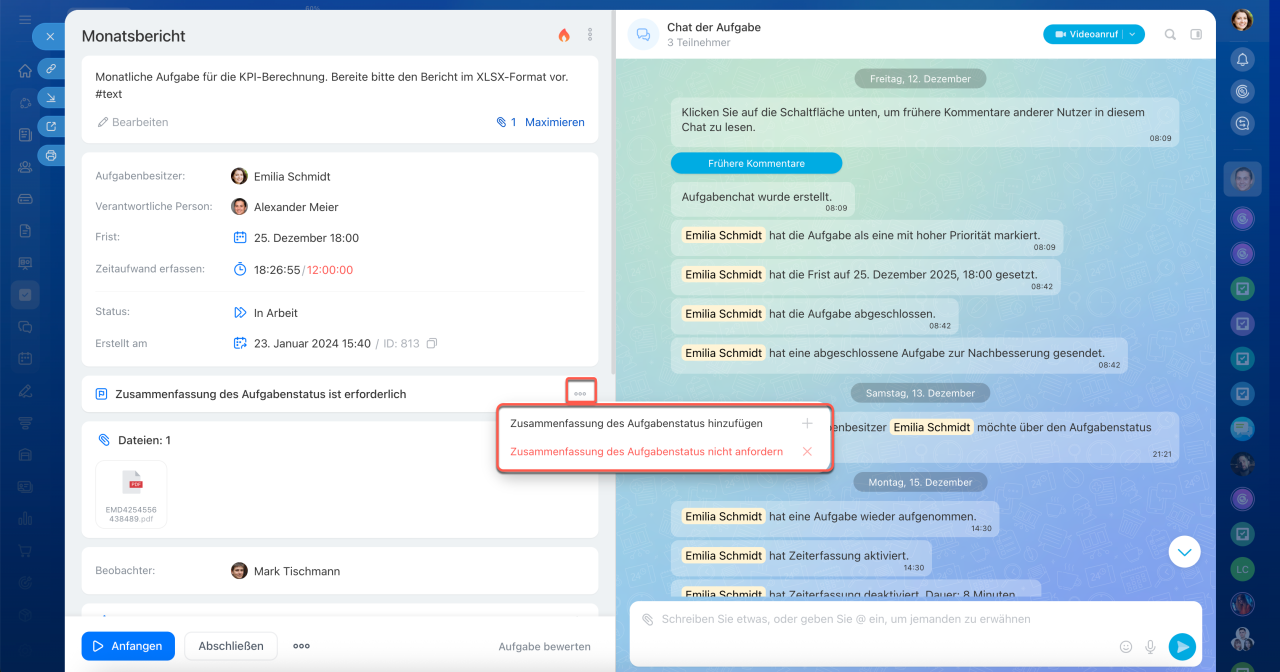Open the bar chart analytics sidebar icon

click(x=25, y=519)
